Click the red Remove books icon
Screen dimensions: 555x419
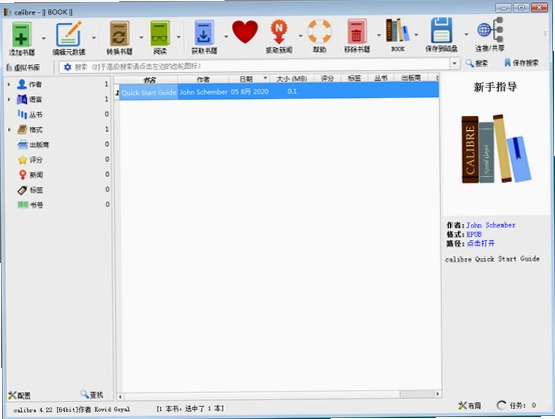tap(357, 32)
